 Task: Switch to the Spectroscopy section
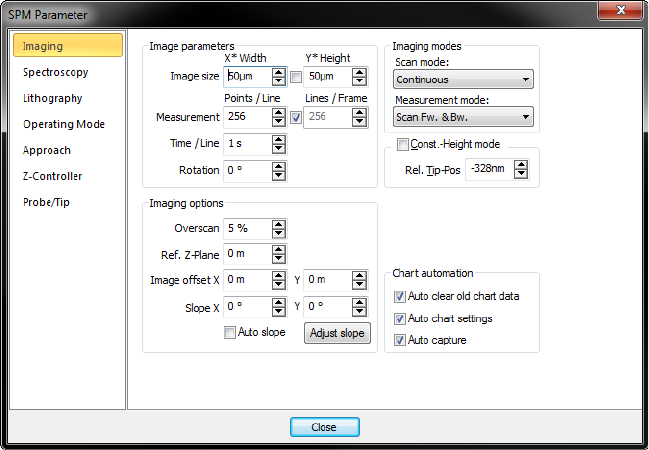pos(56,72)
